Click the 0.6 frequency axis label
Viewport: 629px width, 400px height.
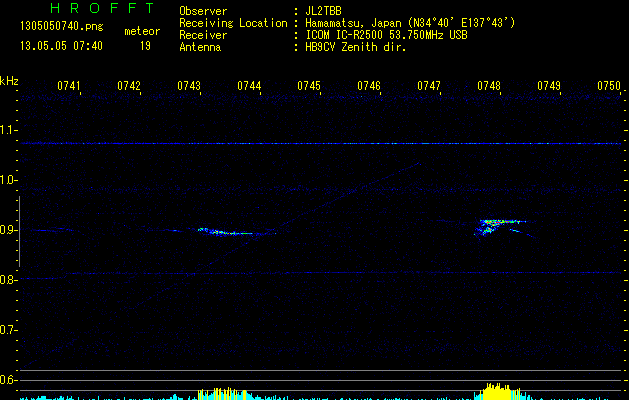click(9, 380)
